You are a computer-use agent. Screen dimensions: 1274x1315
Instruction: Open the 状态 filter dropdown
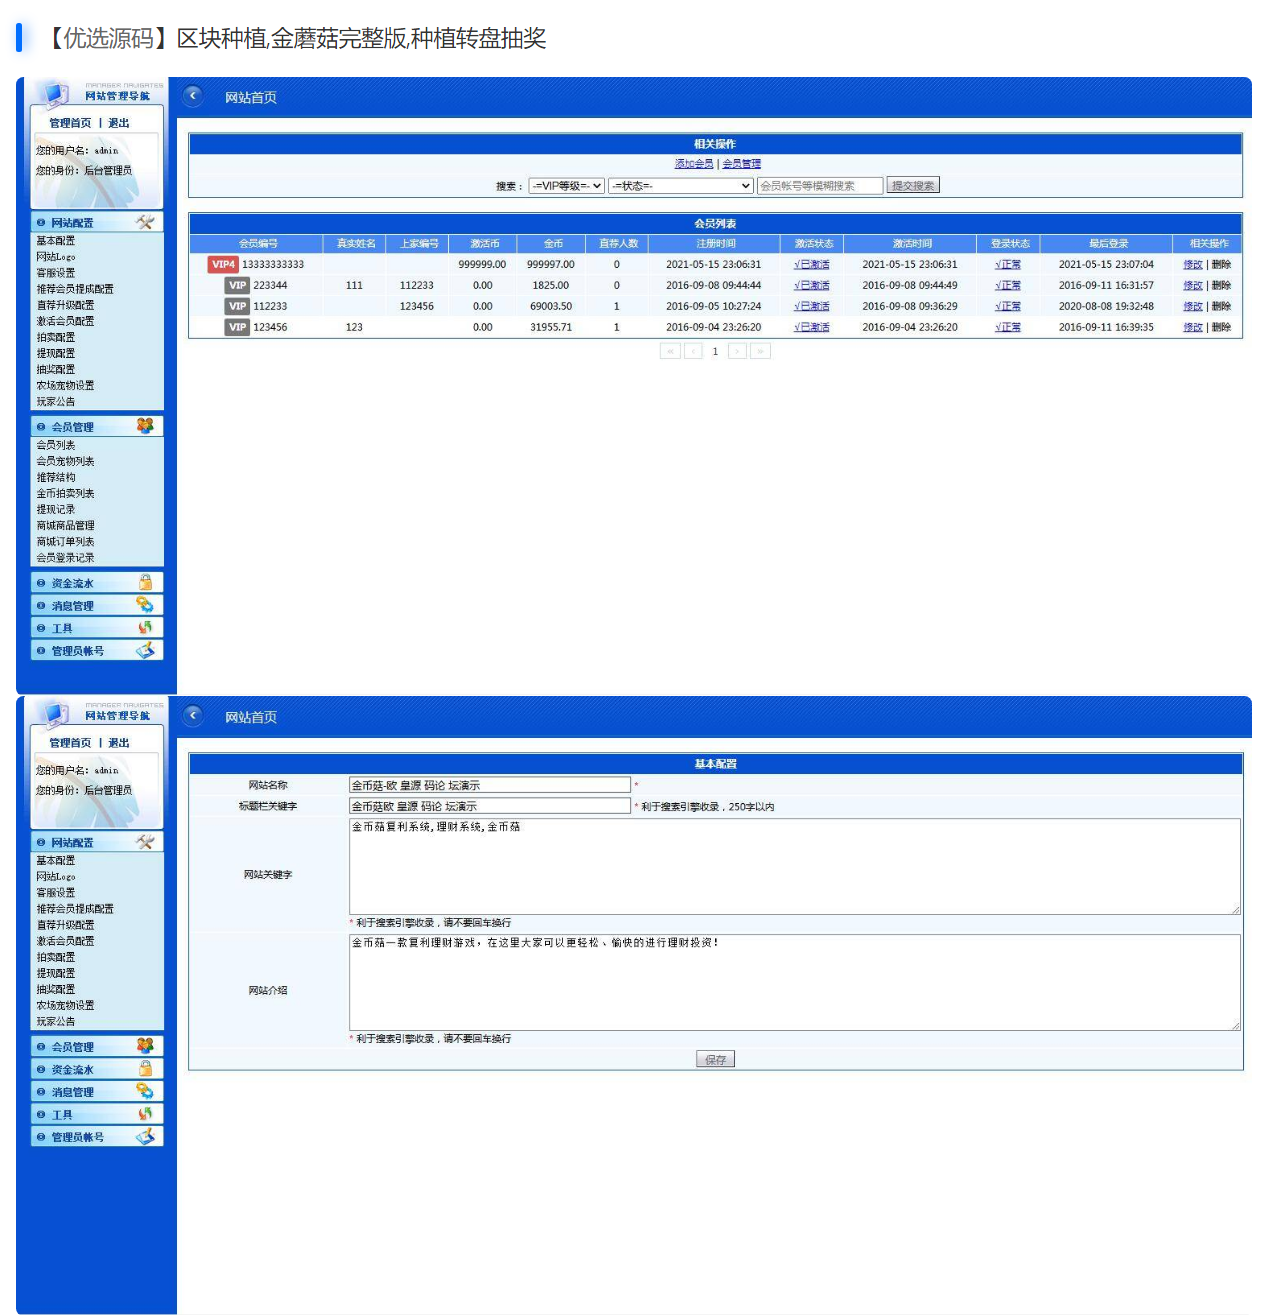[x=680, y=186]
